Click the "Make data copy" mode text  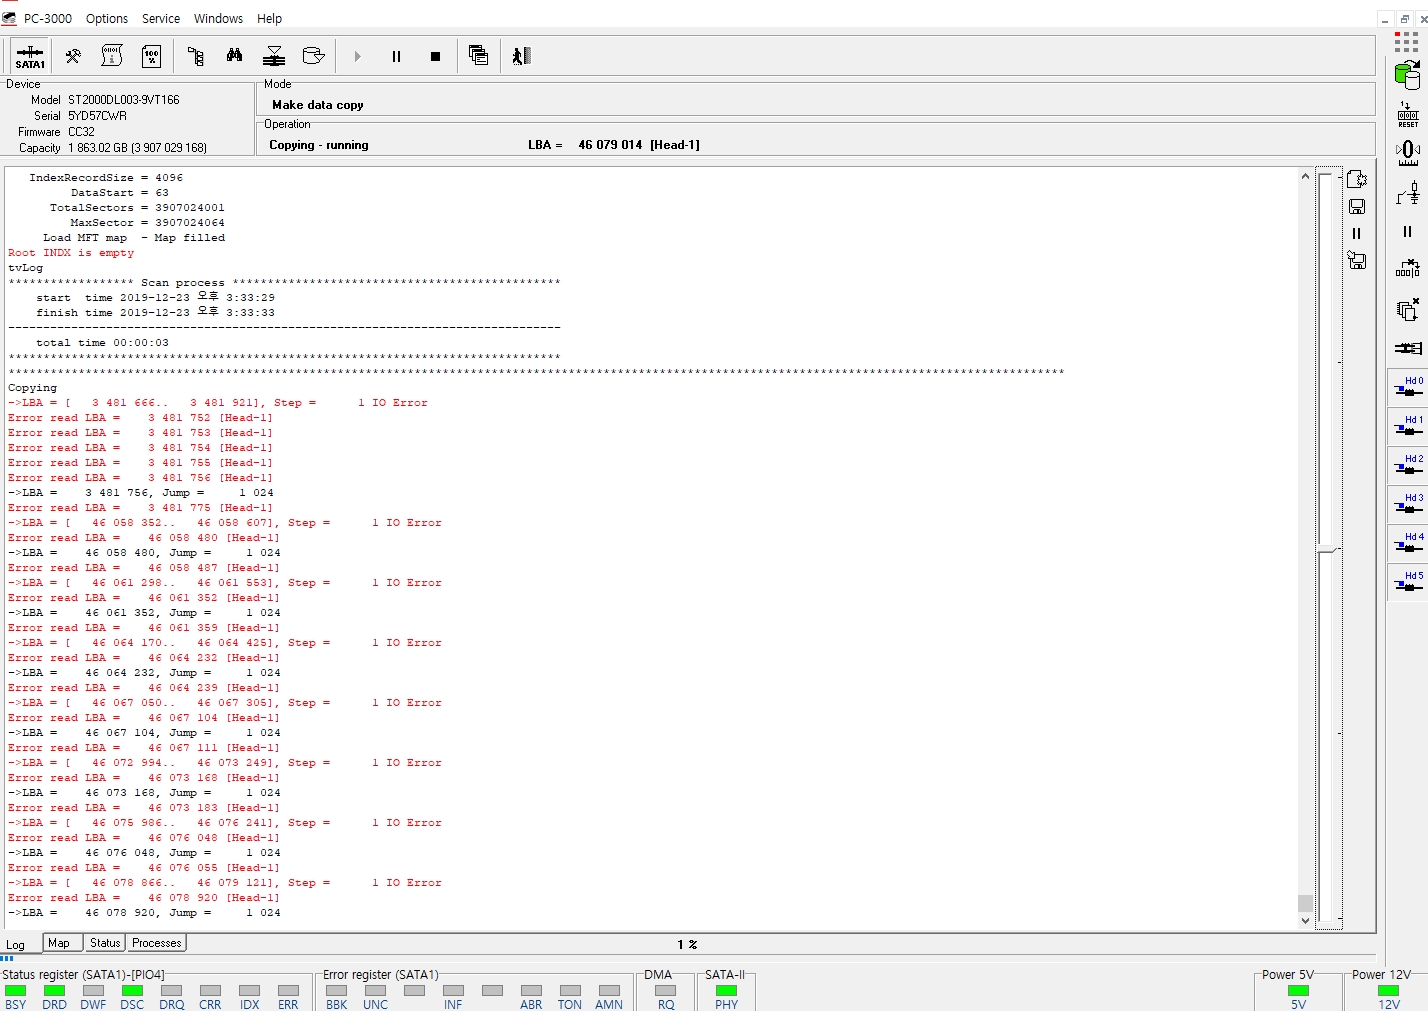pos(318,105)
